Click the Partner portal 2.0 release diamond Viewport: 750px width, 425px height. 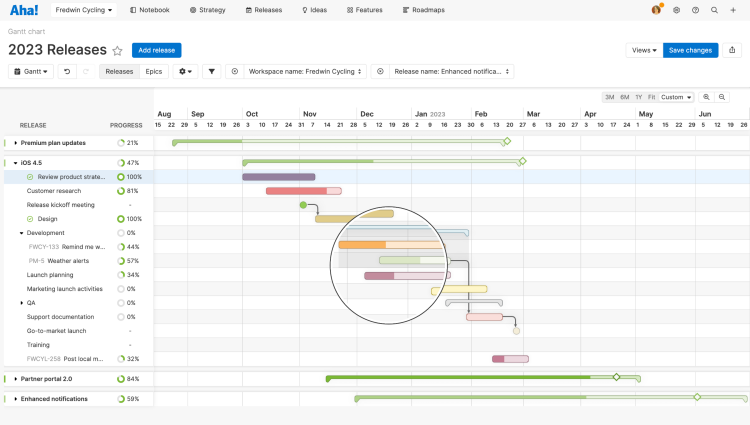point(617,377)
